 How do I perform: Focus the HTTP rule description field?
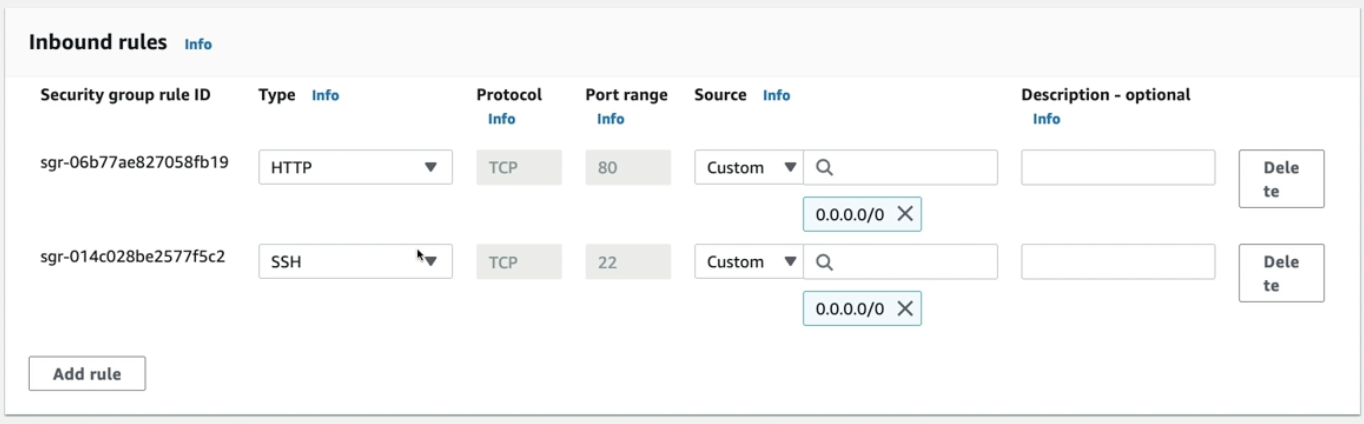point(1118,168)
